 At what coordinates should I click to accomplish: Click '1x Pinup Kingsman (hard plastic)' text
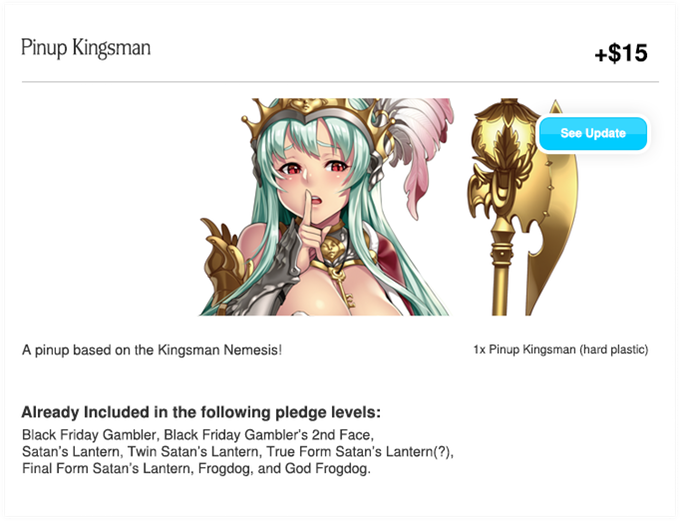pos(561,350)
